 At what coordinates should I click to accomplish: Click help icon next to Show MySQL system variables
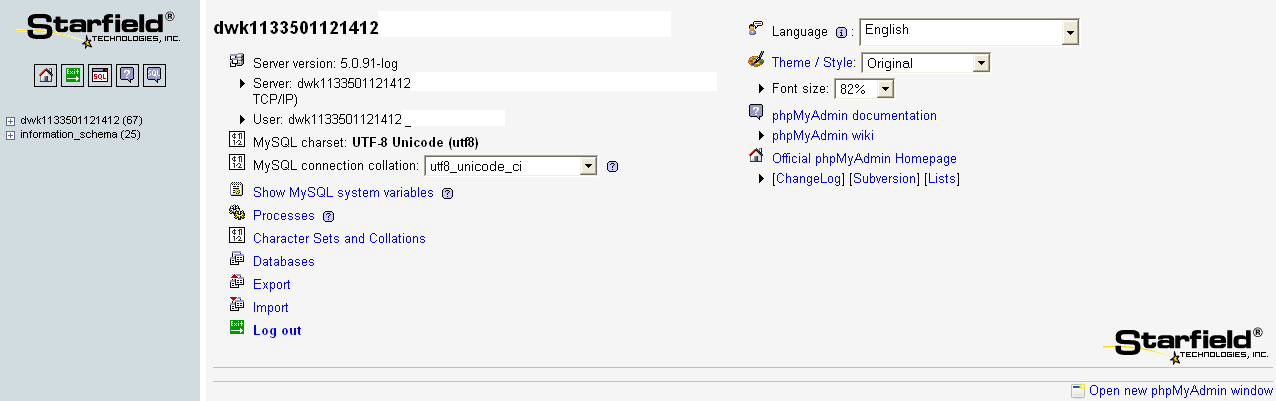[x=447, y=193]
